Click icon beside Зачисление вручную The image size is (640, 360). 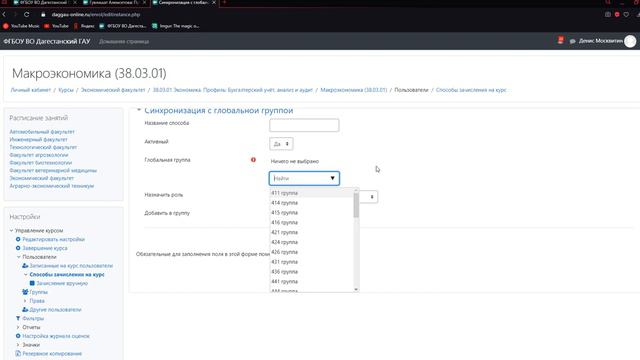(x=32, y=283)
